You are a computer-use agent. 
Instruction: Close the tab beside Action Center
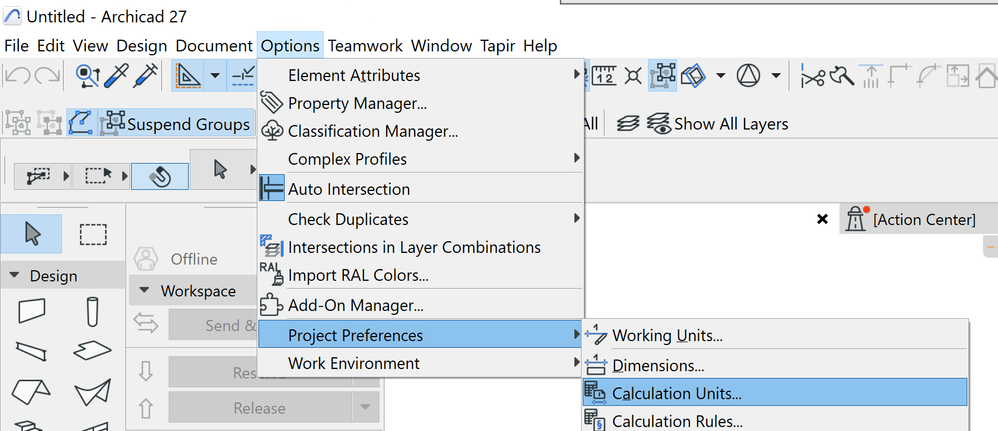[x=822, y=218]
